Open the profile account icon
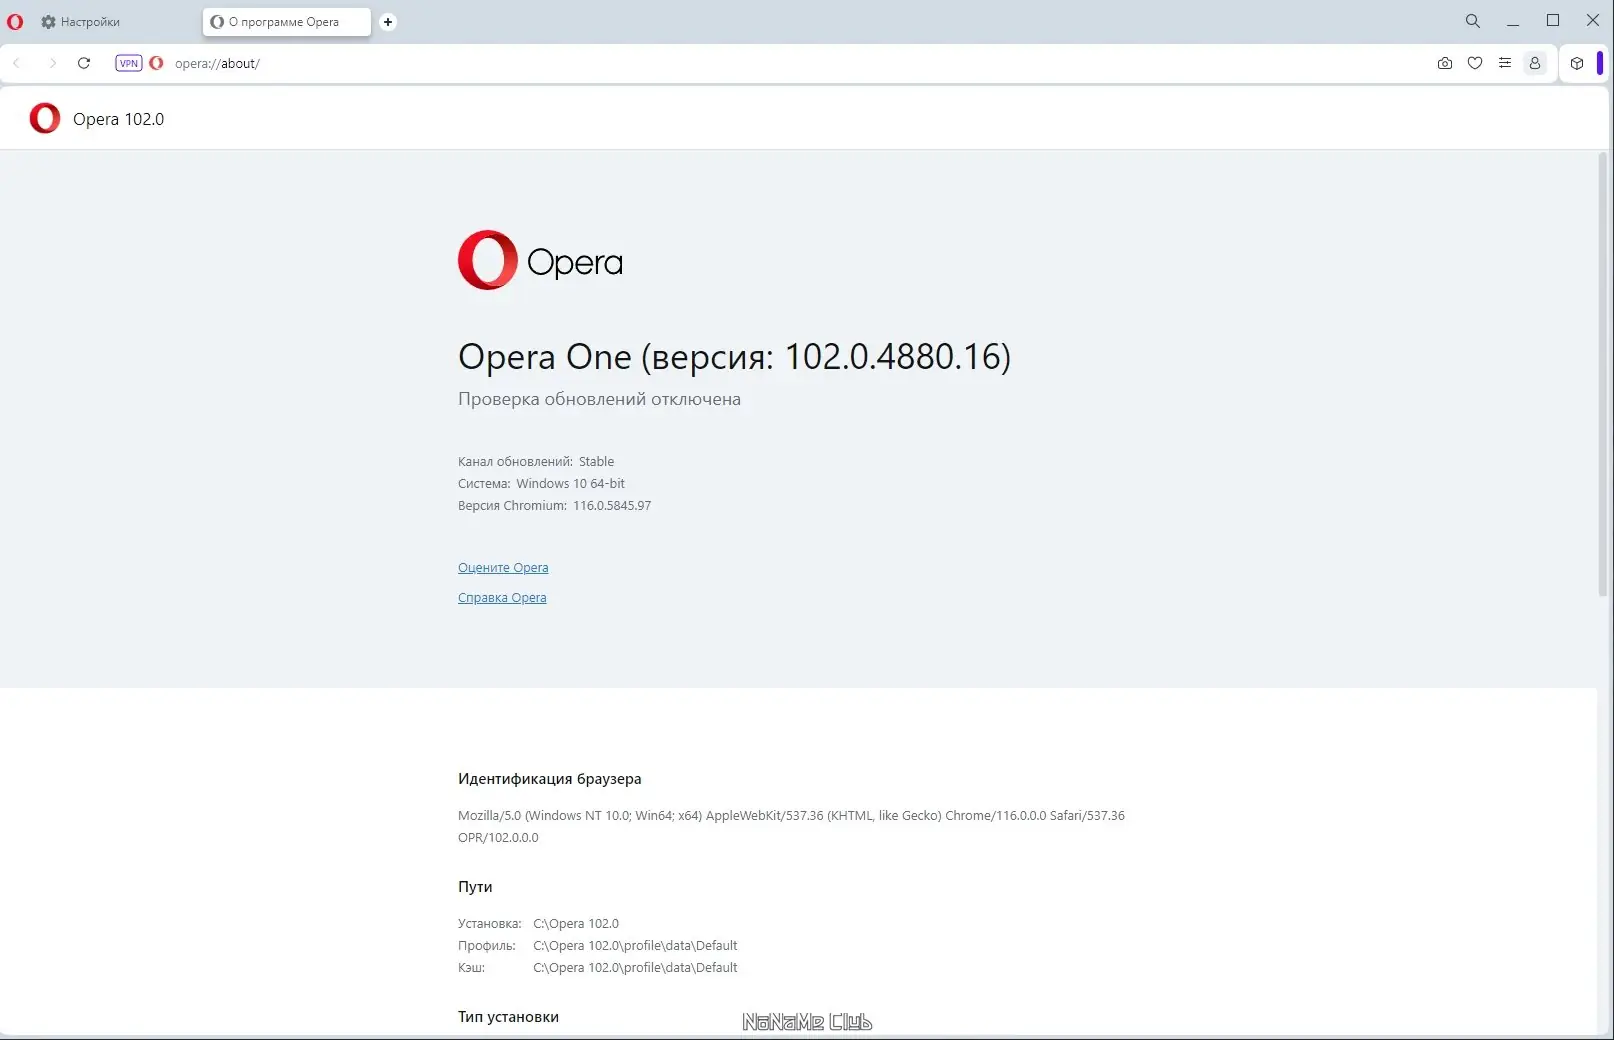This screenshot has height=1040, width=1614. tap(1535, 63)
